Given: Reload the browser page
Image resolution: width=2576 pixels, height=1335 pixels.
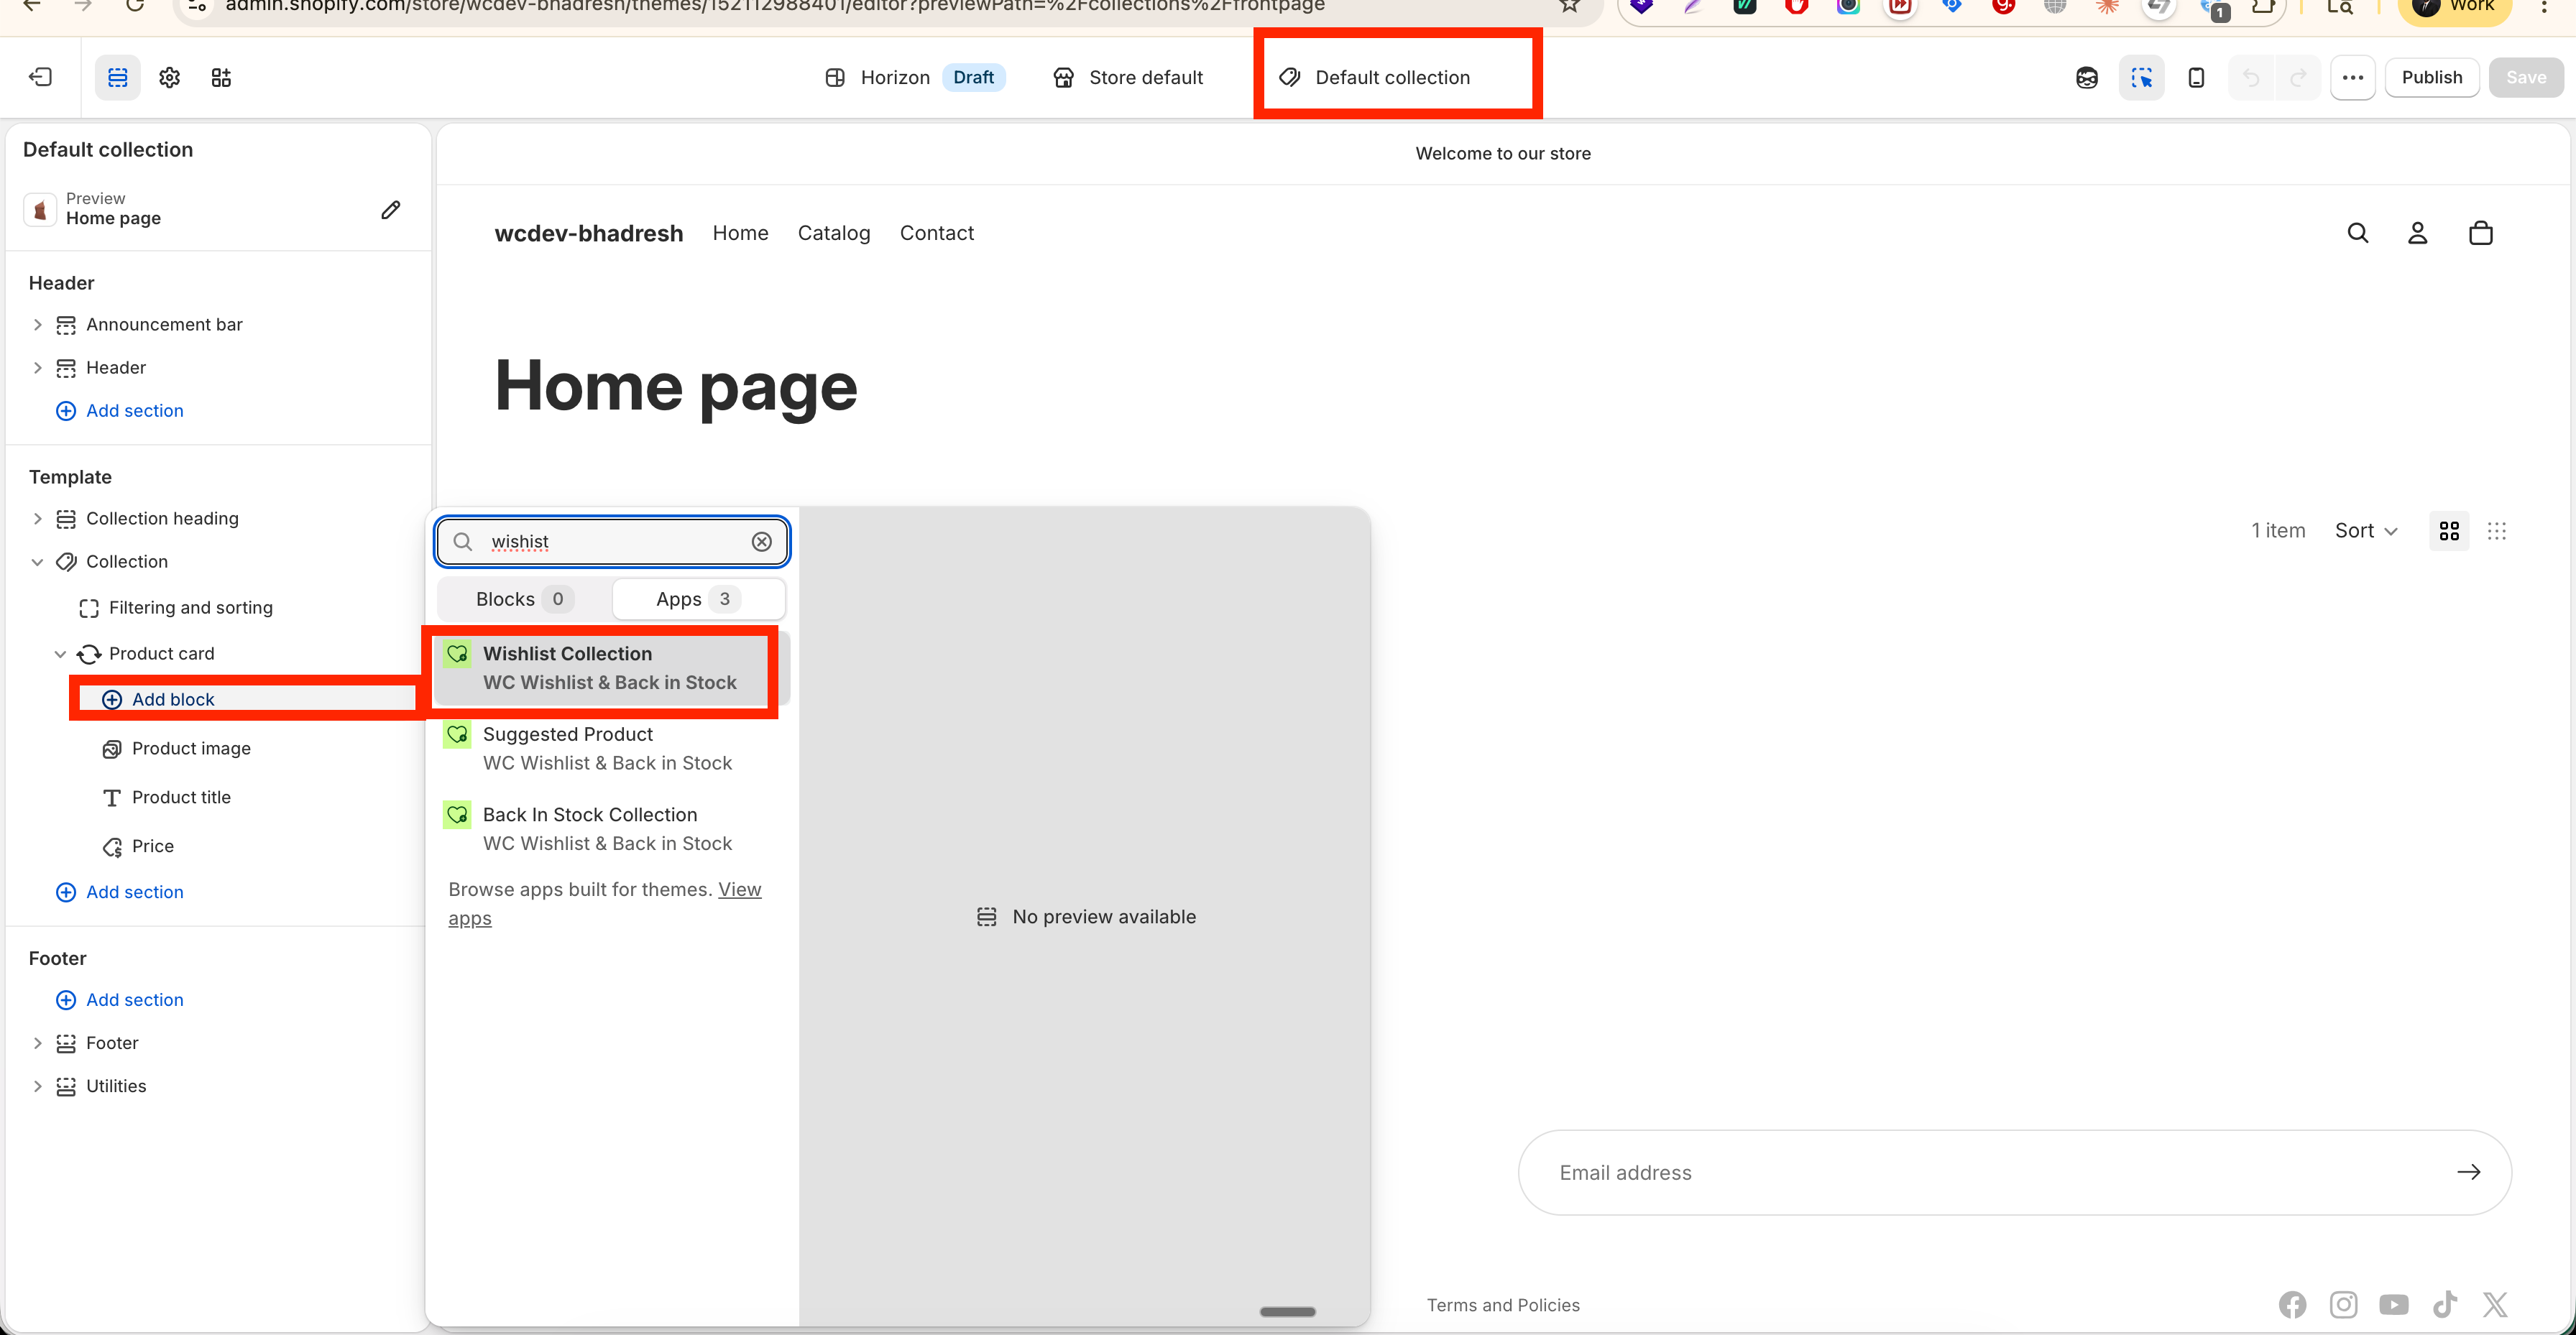Looking at the screenshot, I should tap(134, 6).
